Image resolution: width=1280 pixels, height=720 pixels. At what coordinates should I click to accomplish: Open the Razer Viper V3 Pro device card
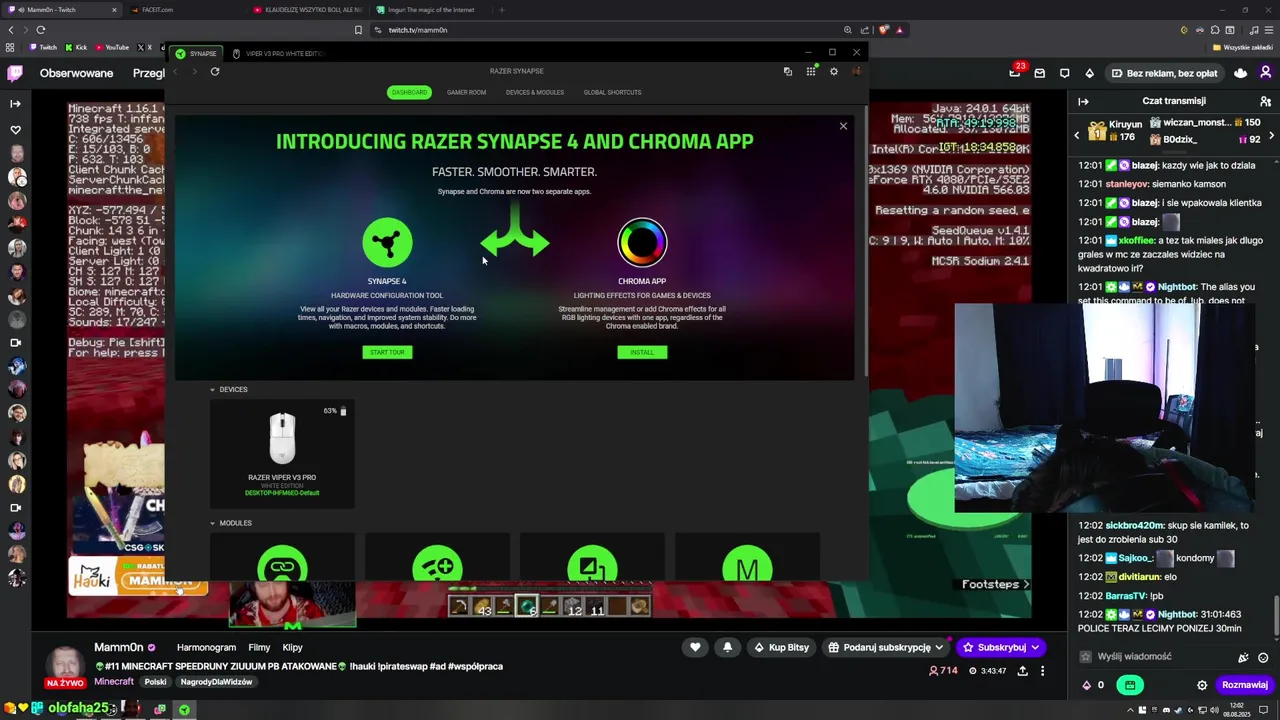tap(282, 453)
